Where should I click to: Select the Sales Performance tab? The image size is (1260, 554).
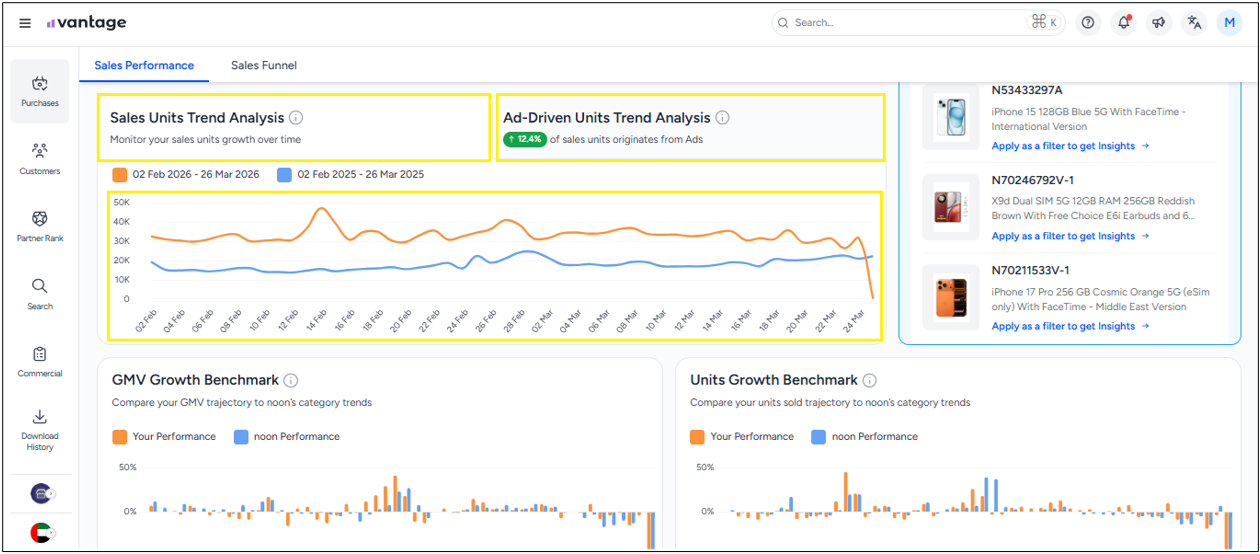coord(144,66)
